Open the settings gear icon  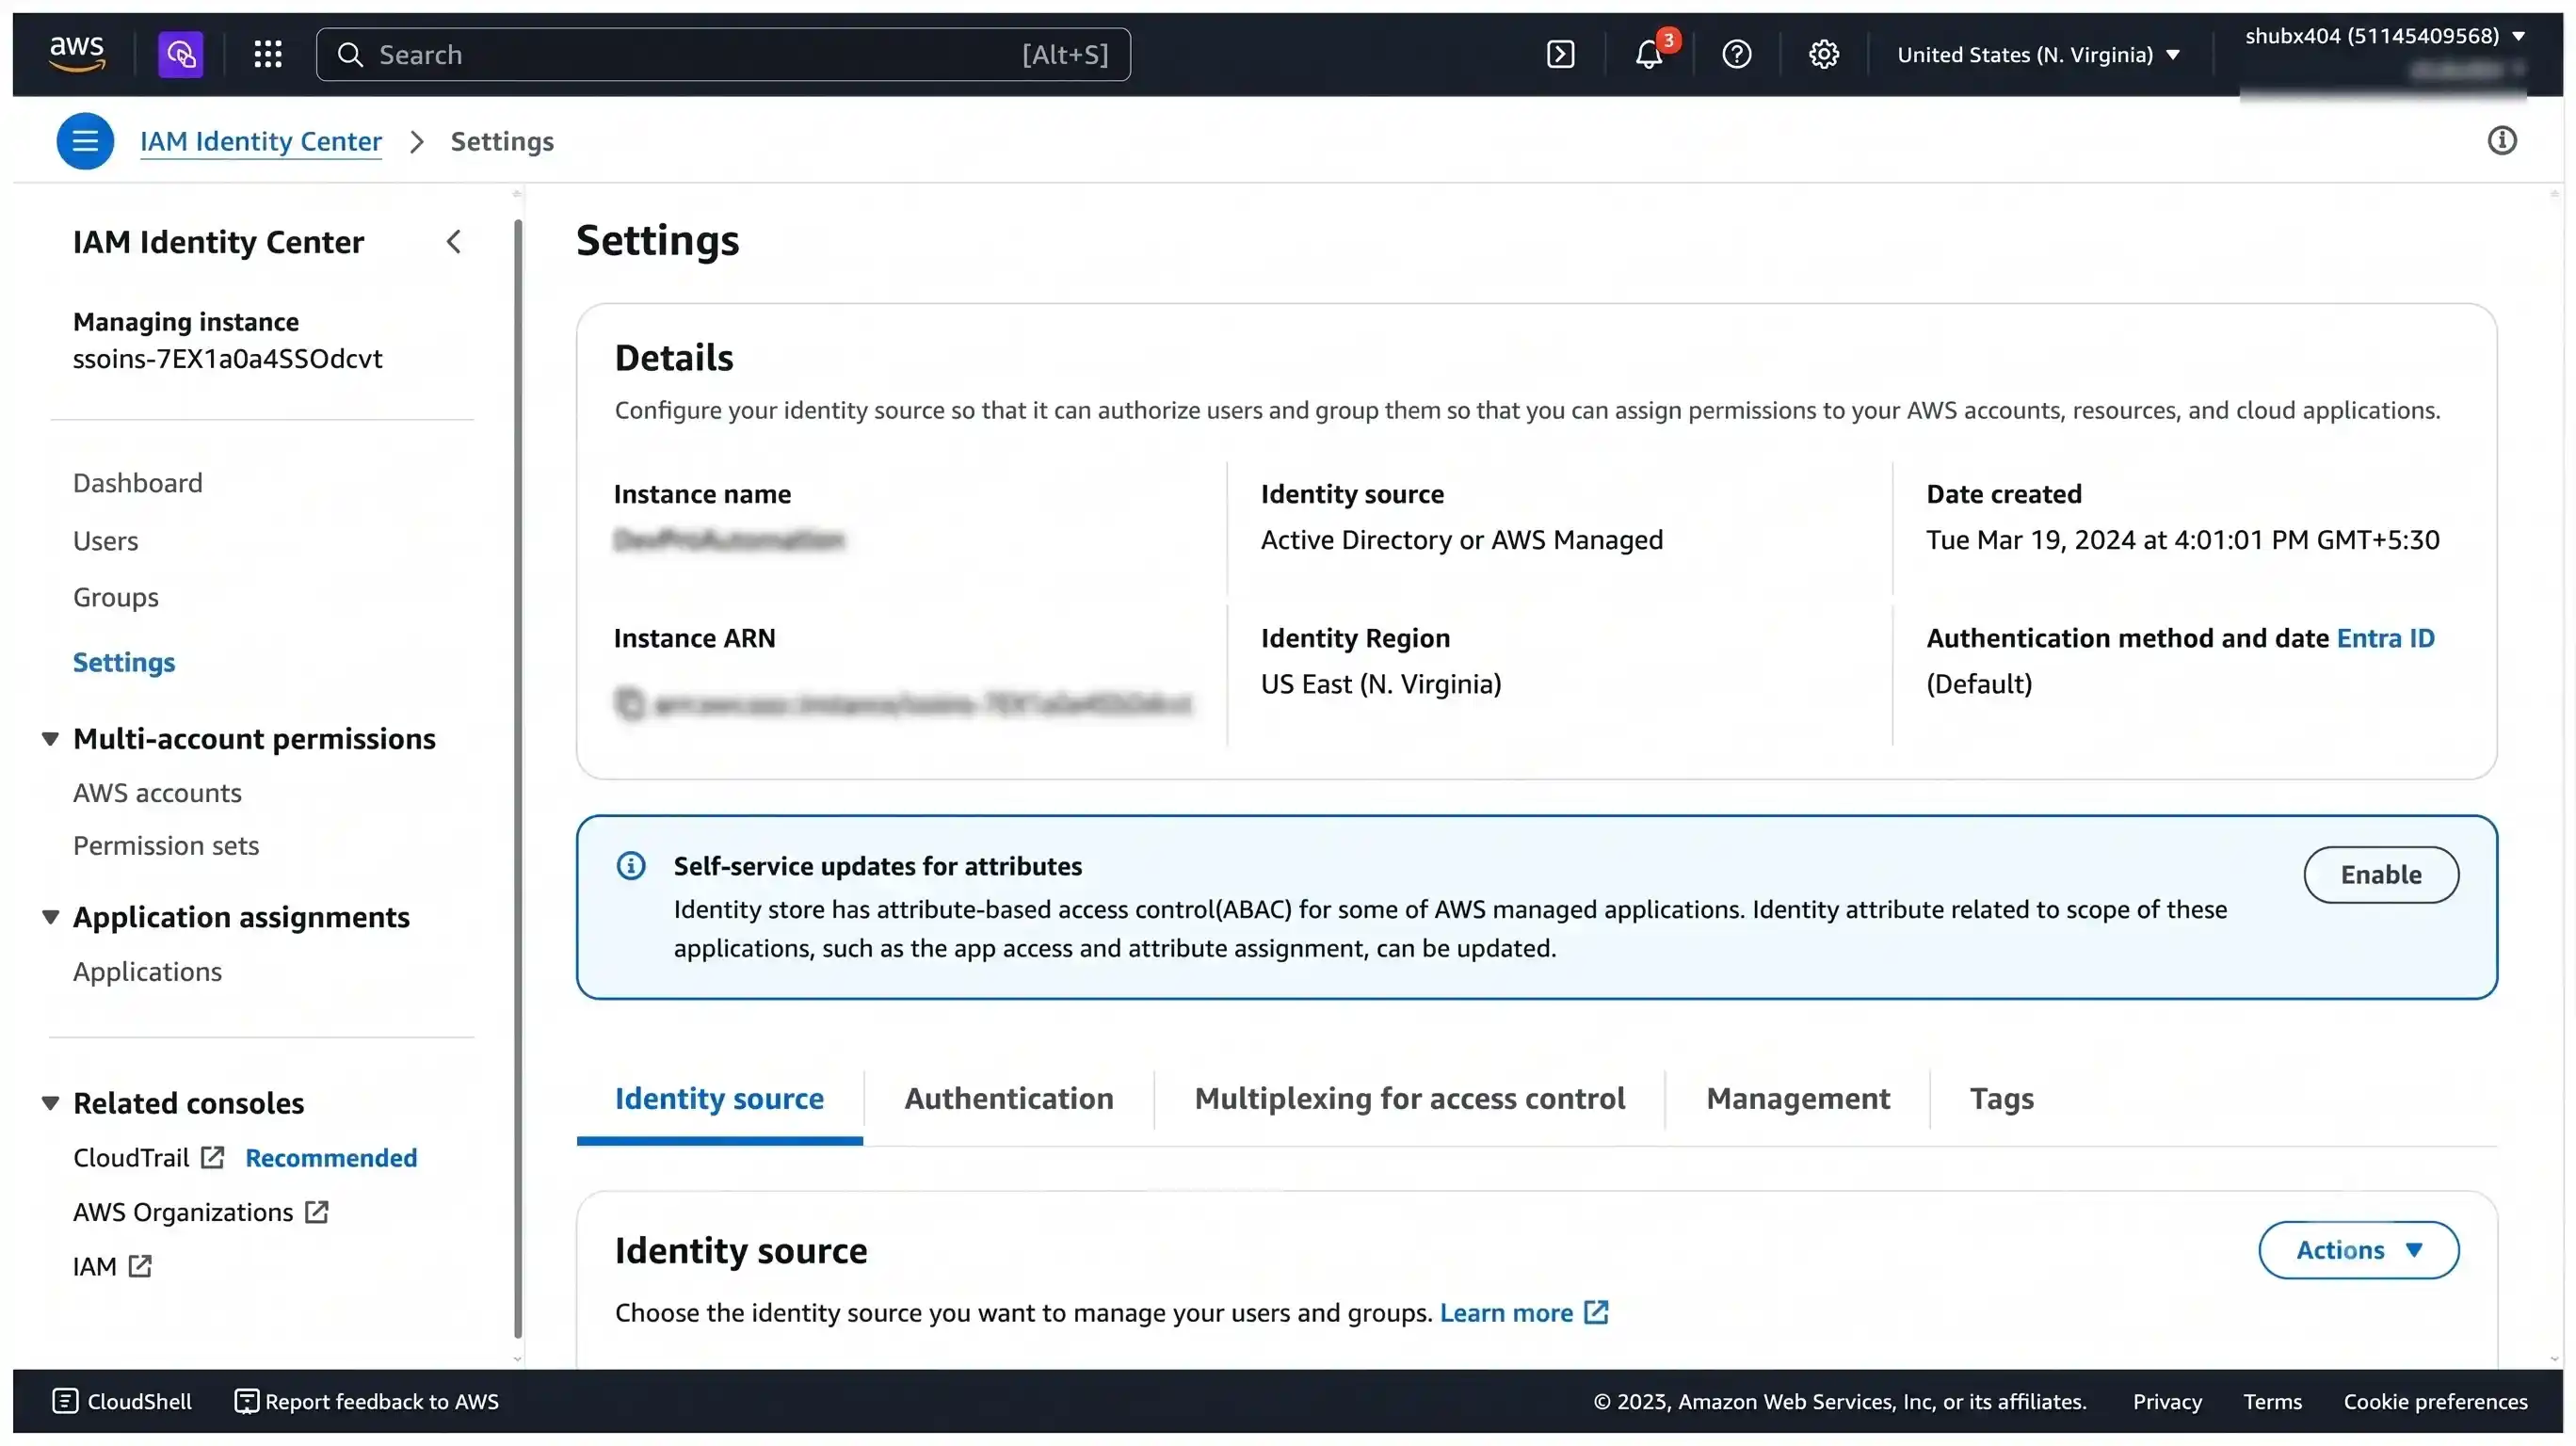point(1824,54)
